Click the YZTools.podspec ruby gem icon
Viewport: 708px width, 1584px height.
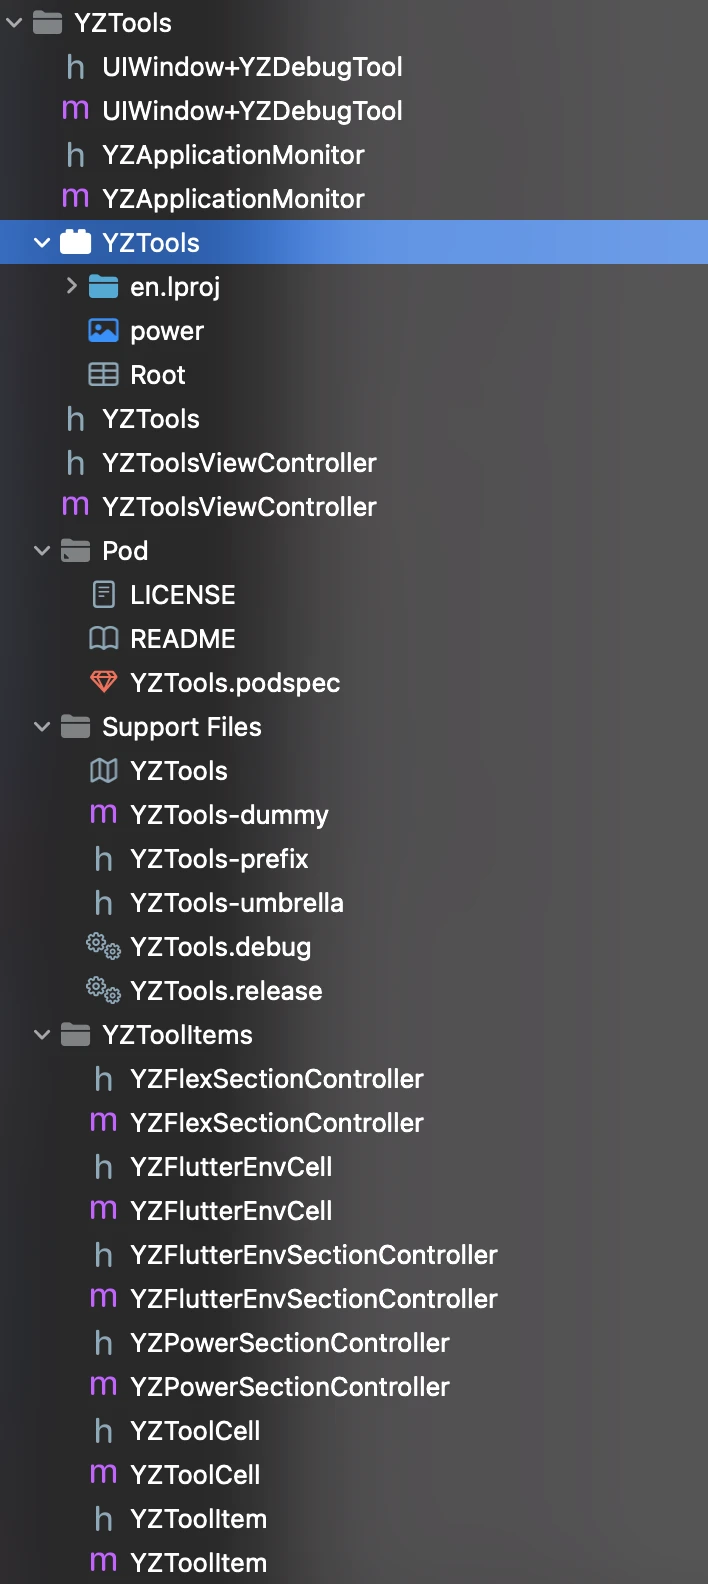tap(103, 683)
